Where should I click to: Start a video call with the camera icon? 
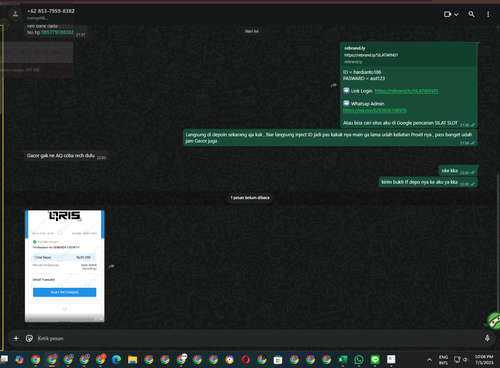tap(447, 14)
